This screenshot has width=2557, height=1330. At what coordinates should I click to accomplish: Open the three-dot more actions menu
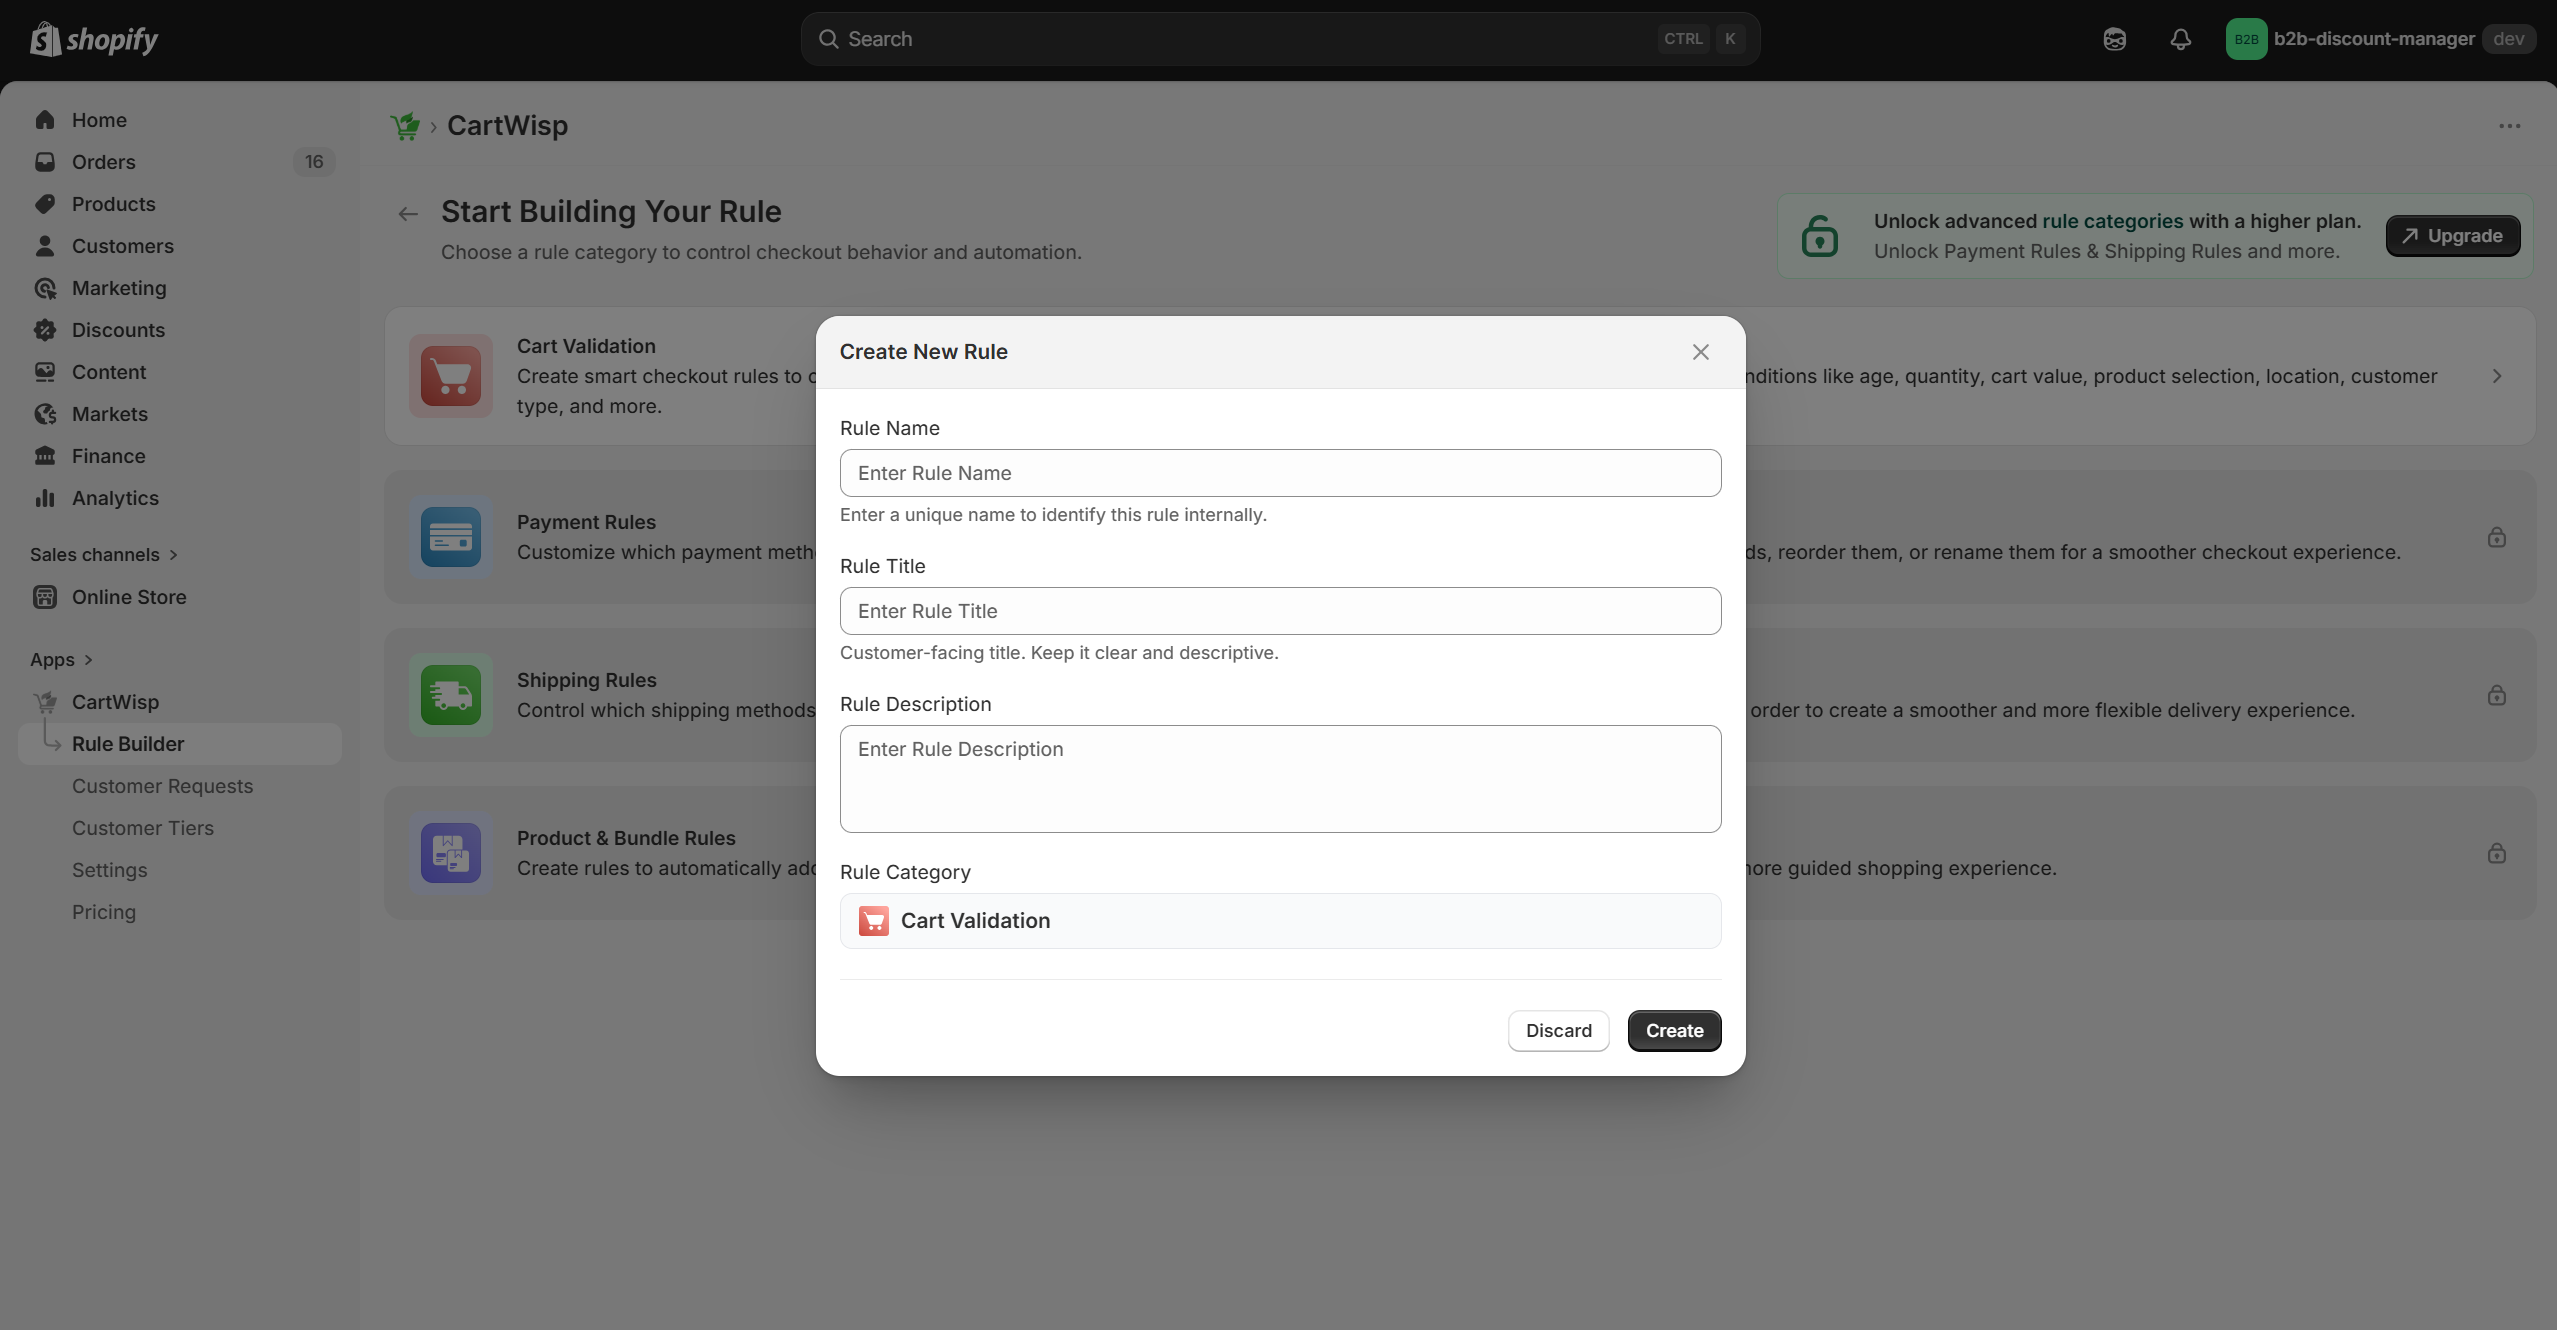(2509, 126)
